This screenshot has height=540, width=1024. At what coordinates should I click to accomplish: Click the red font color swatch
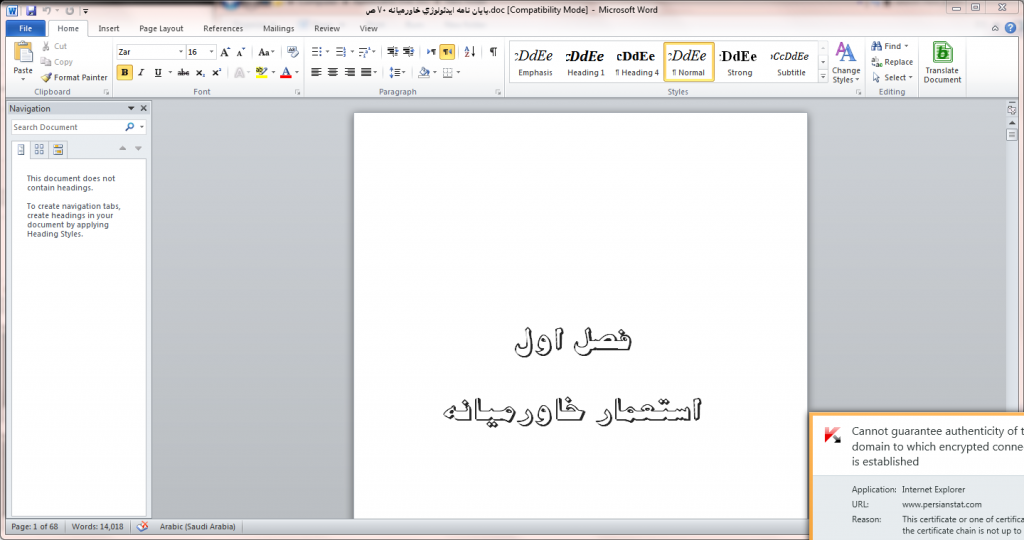point(285,72)
